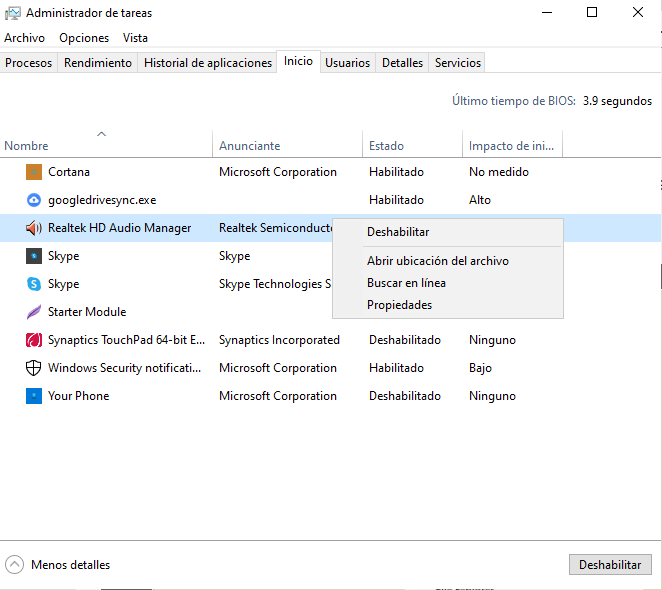
Task: Collapse view with Menos detalles arrow icon
Action: tap(14, 565)
